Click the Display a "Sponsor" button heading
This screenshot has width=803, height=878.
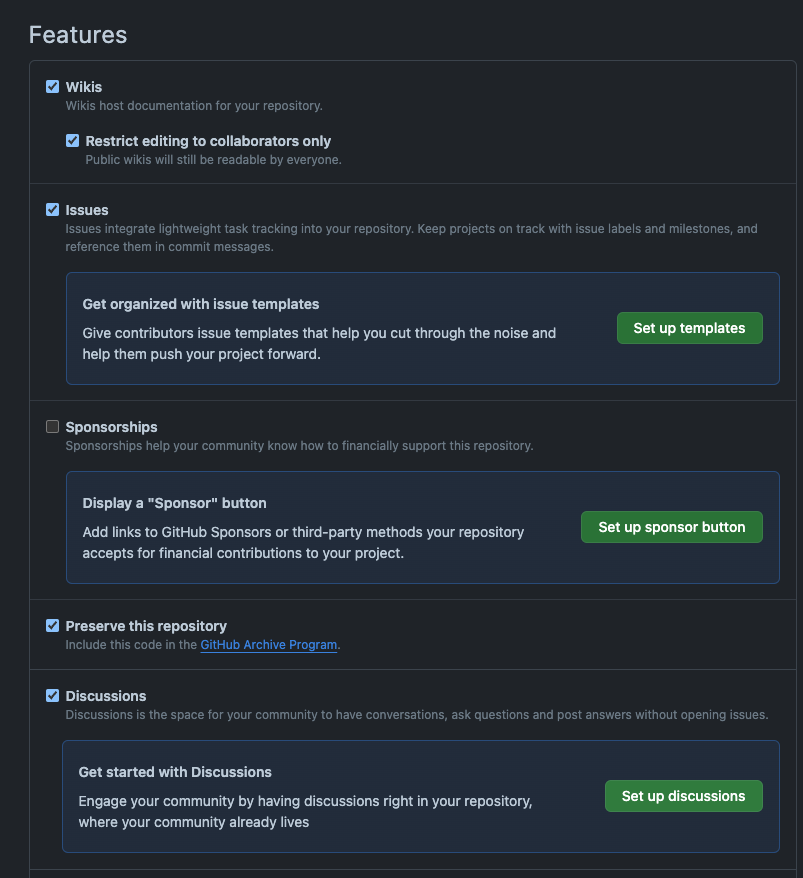[x=174, y=503]
